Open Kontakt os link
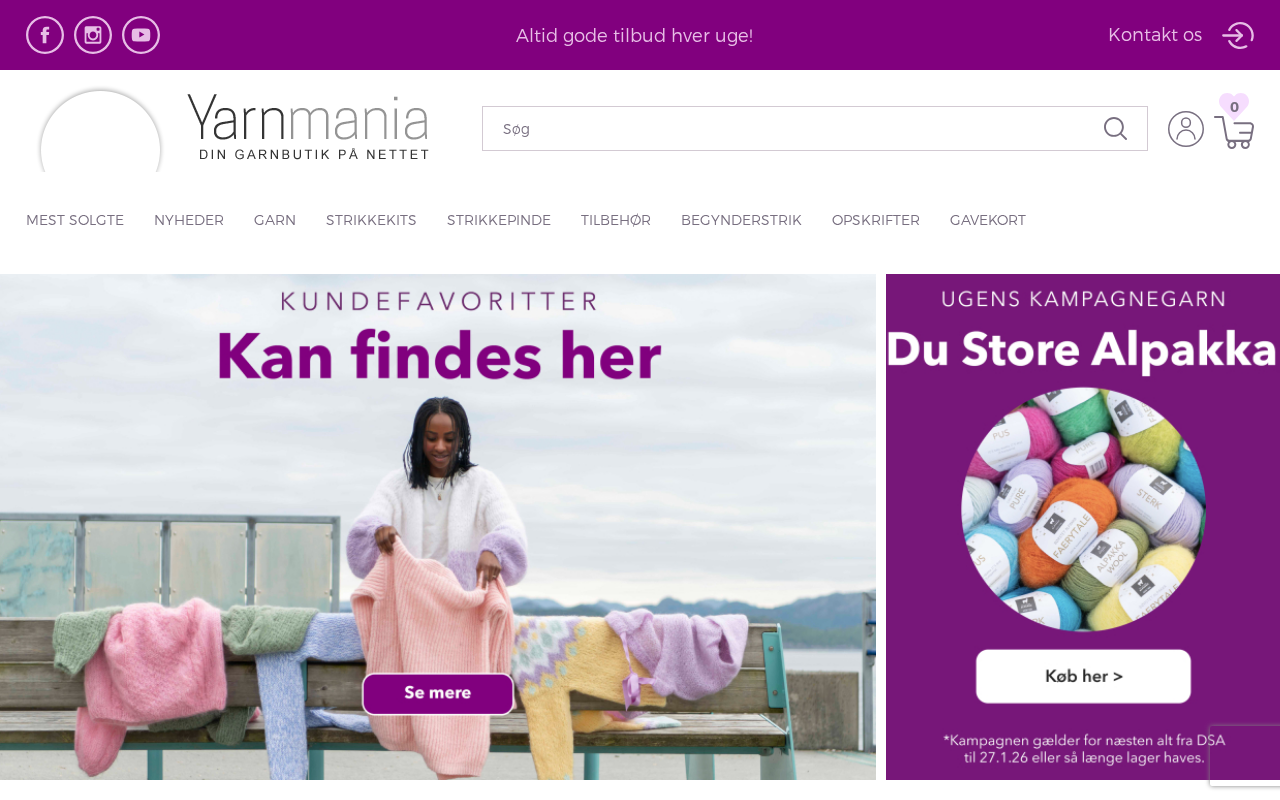 [1155, 35]
